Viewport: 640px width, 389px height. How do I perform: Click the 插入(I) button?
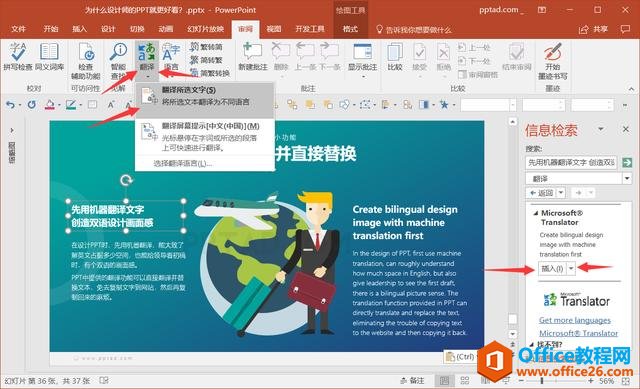[552, 269]
